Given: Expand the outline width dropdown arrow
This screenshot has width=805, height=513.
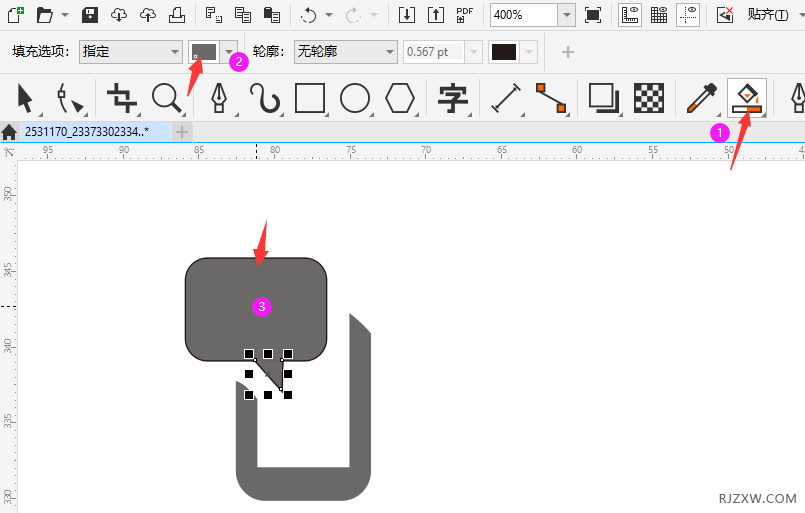Looking at the screenshot, I should 473,52.
